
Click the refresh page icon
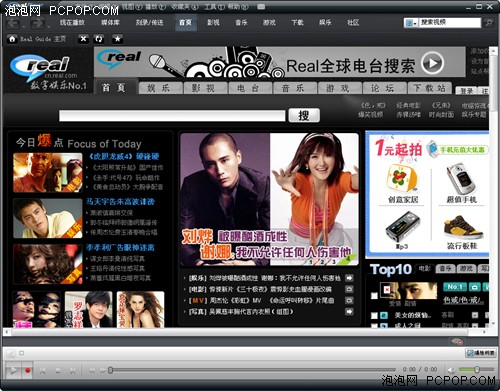click(x=99, y=39)
